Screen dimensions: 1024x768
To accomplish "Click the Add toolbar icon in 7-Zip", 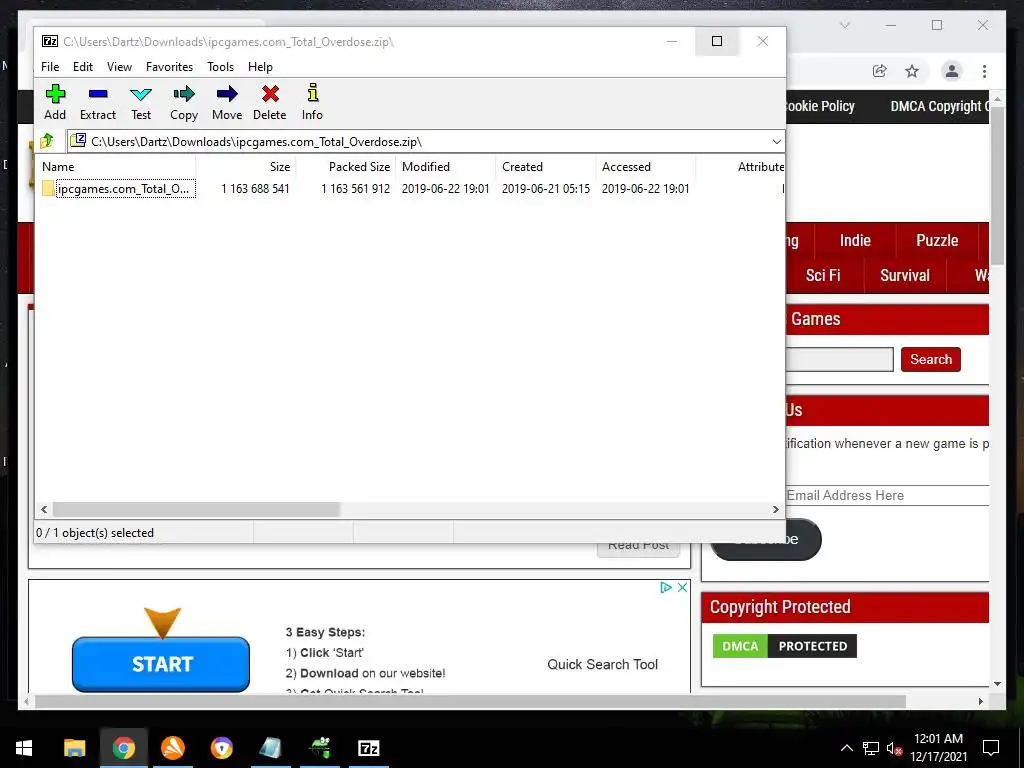I will click(55, 94).
